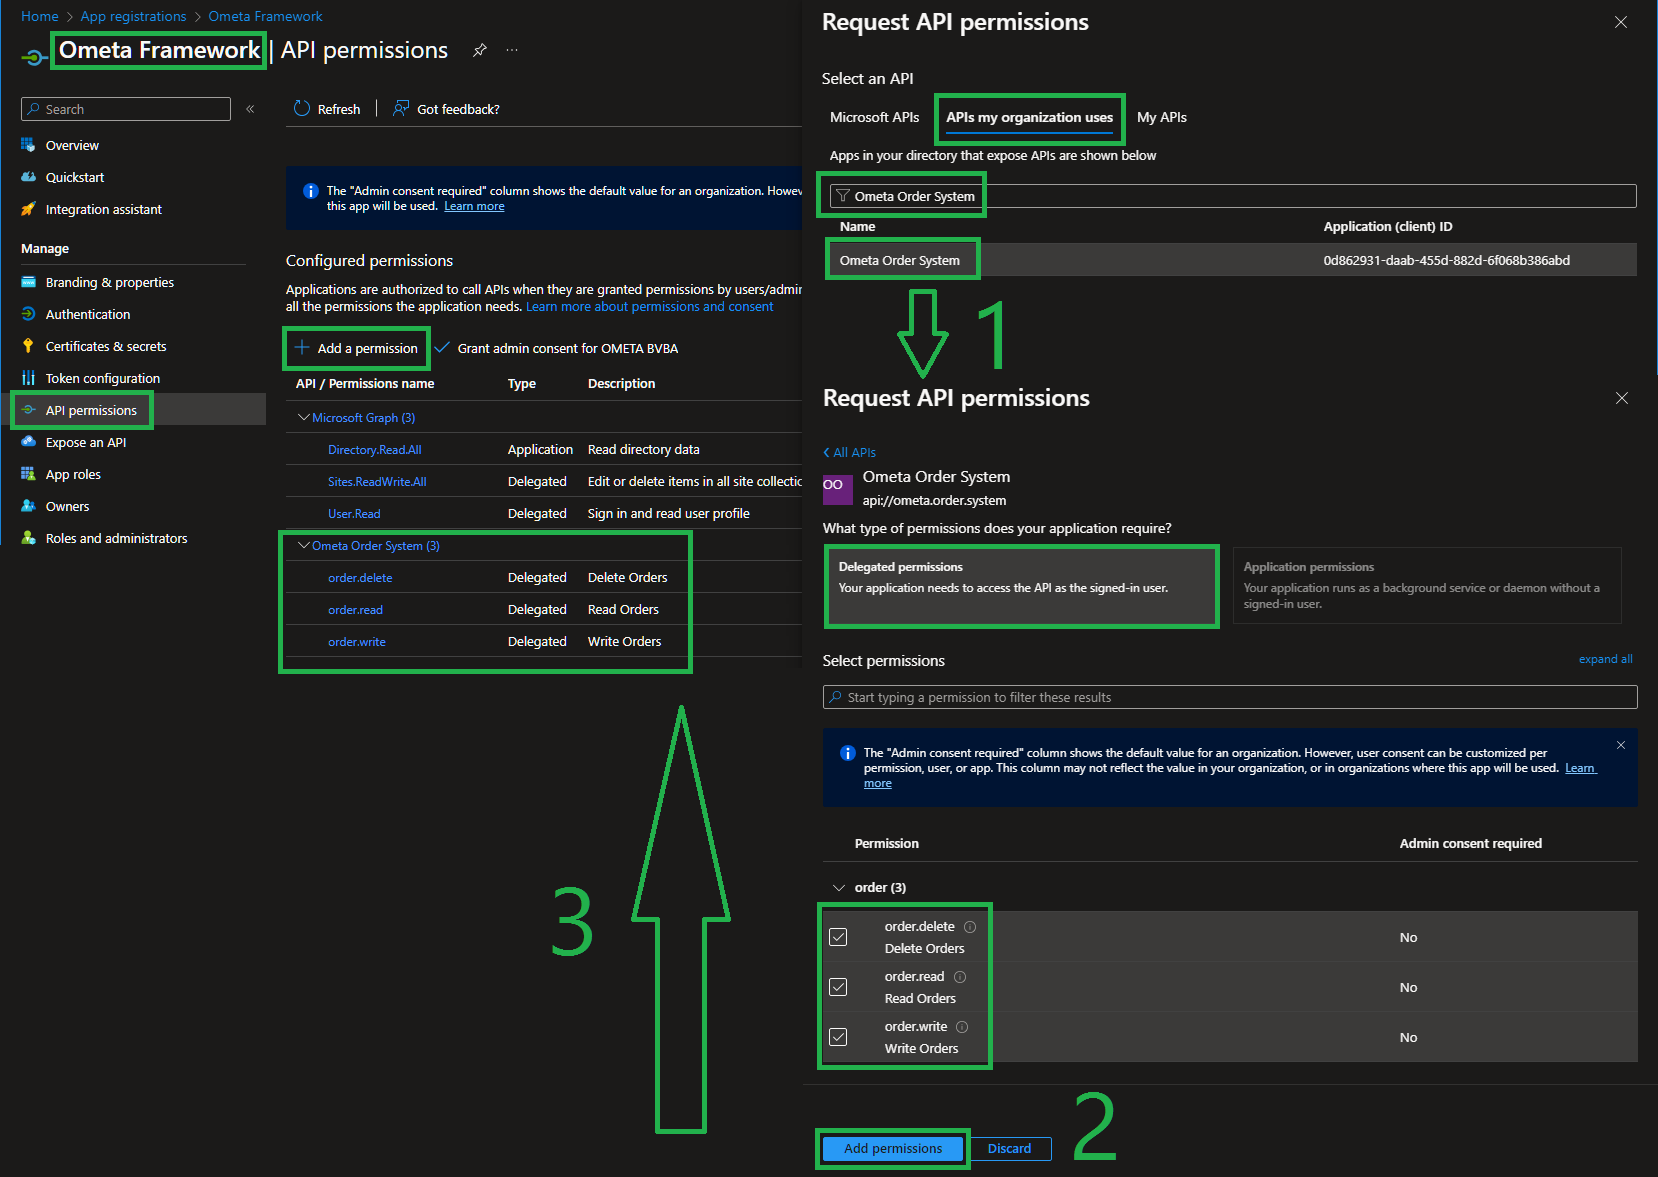Select Ometa Order System row in API list

point(1231,260)
